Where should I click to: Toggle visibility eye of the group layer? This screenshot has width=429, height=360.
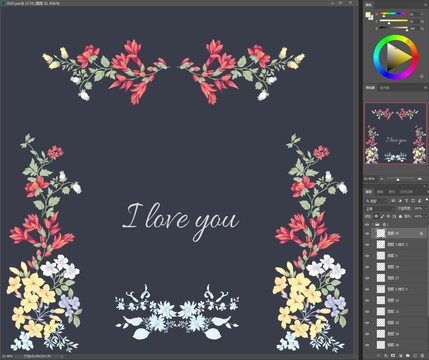coord(367,225)
